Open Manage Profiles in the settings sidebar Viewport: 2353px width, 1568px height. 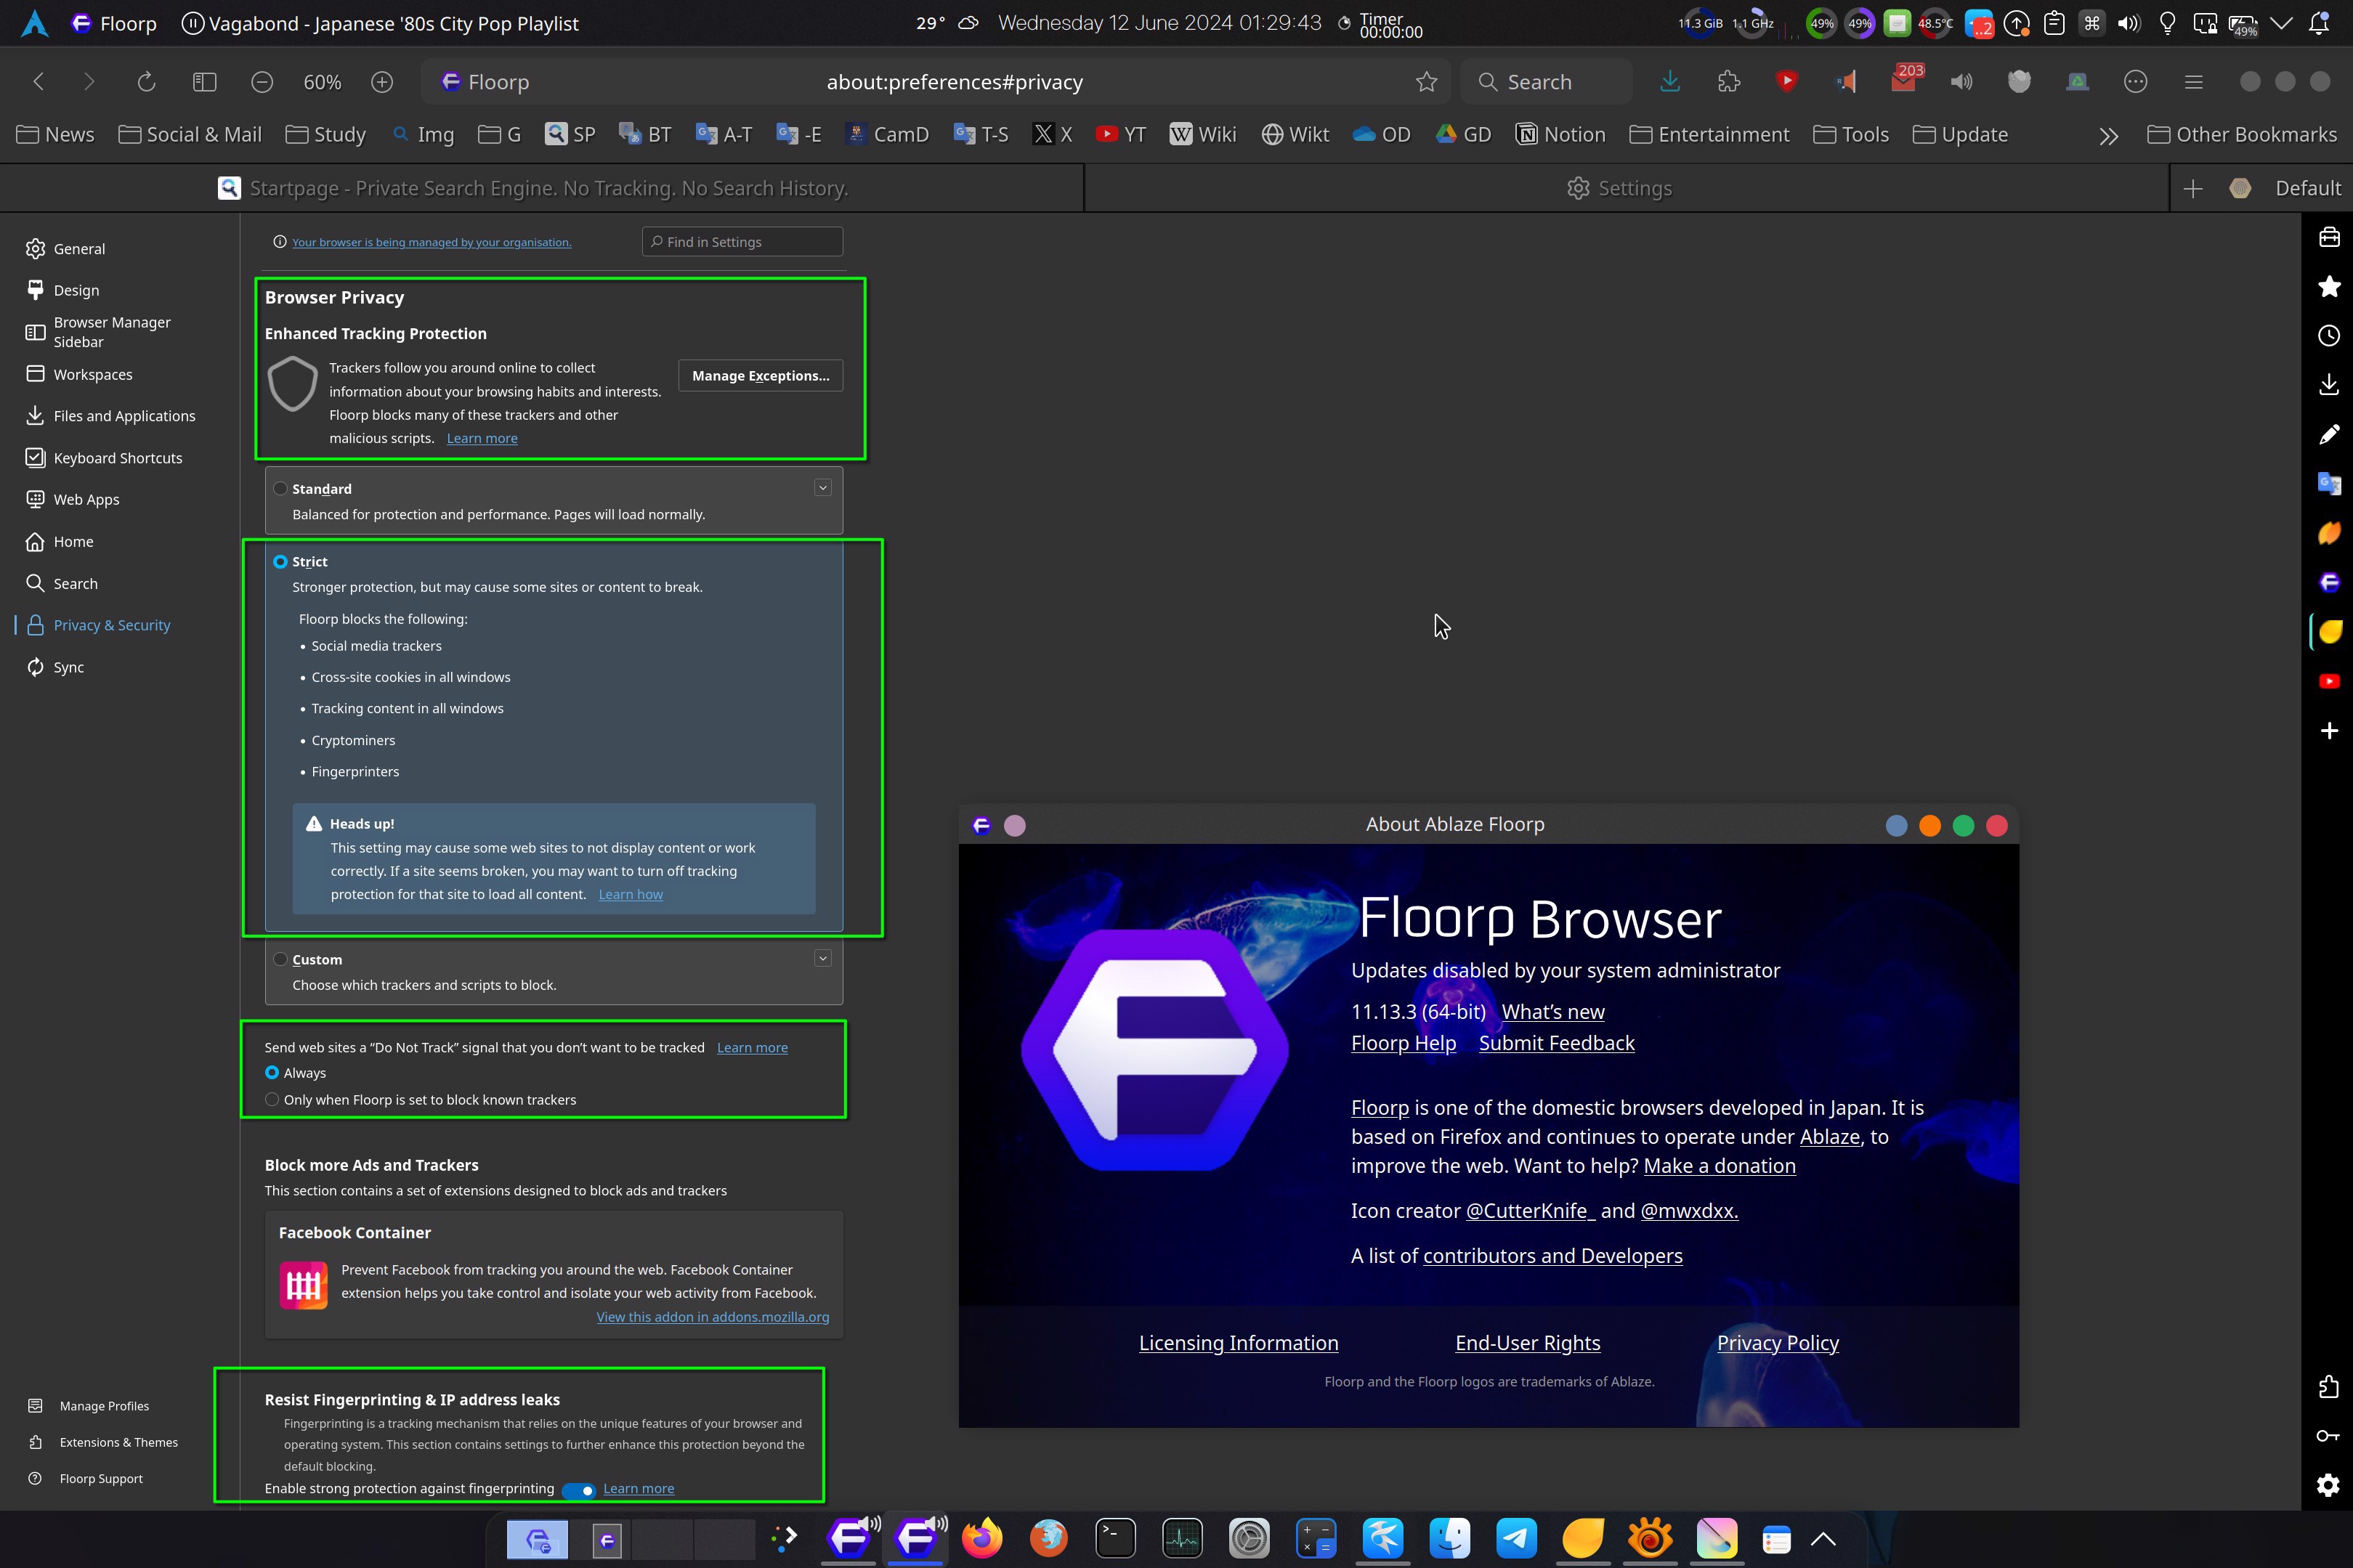[89, 1406]
